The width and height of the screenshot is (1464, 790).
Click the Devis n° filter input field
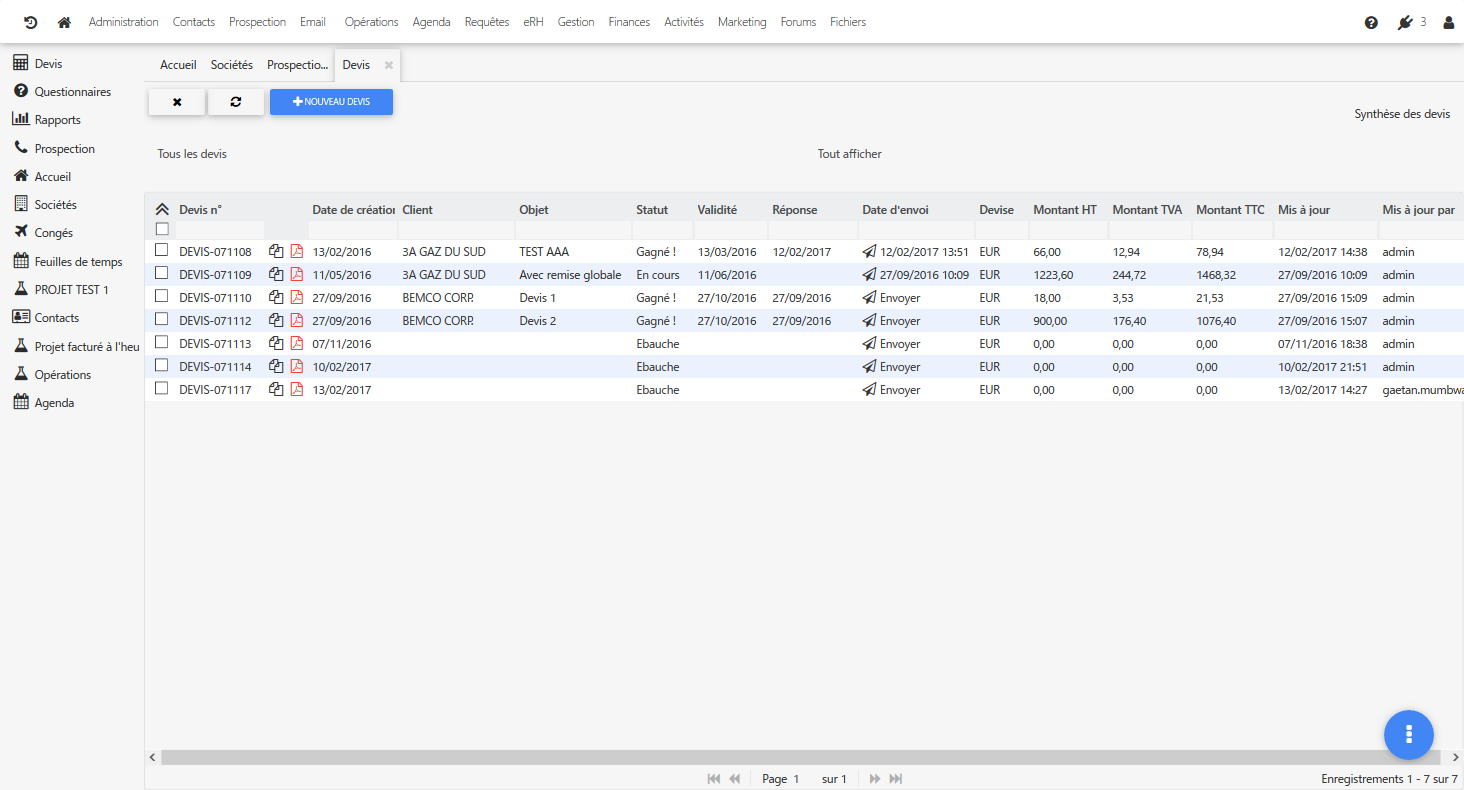tap(220, 230)
